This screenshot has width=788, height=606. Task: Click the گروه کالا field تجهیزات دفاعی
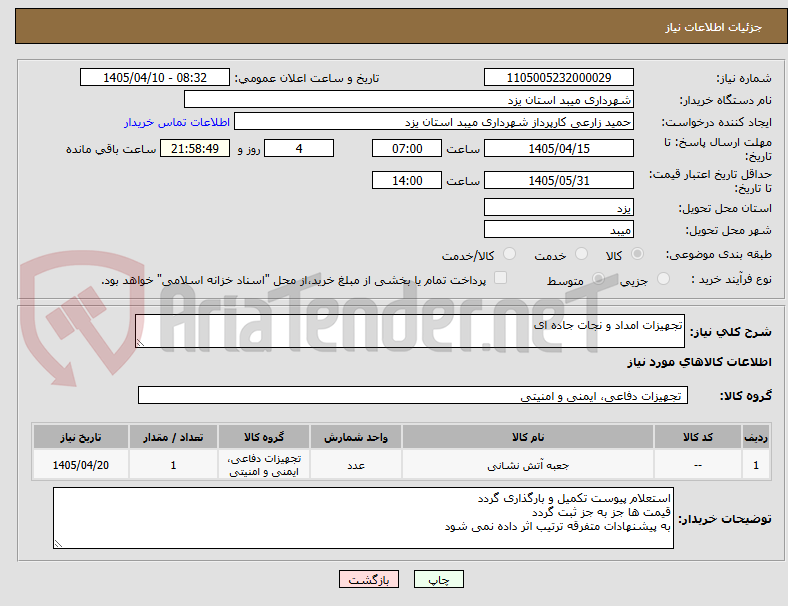click(x=413, y=395)
